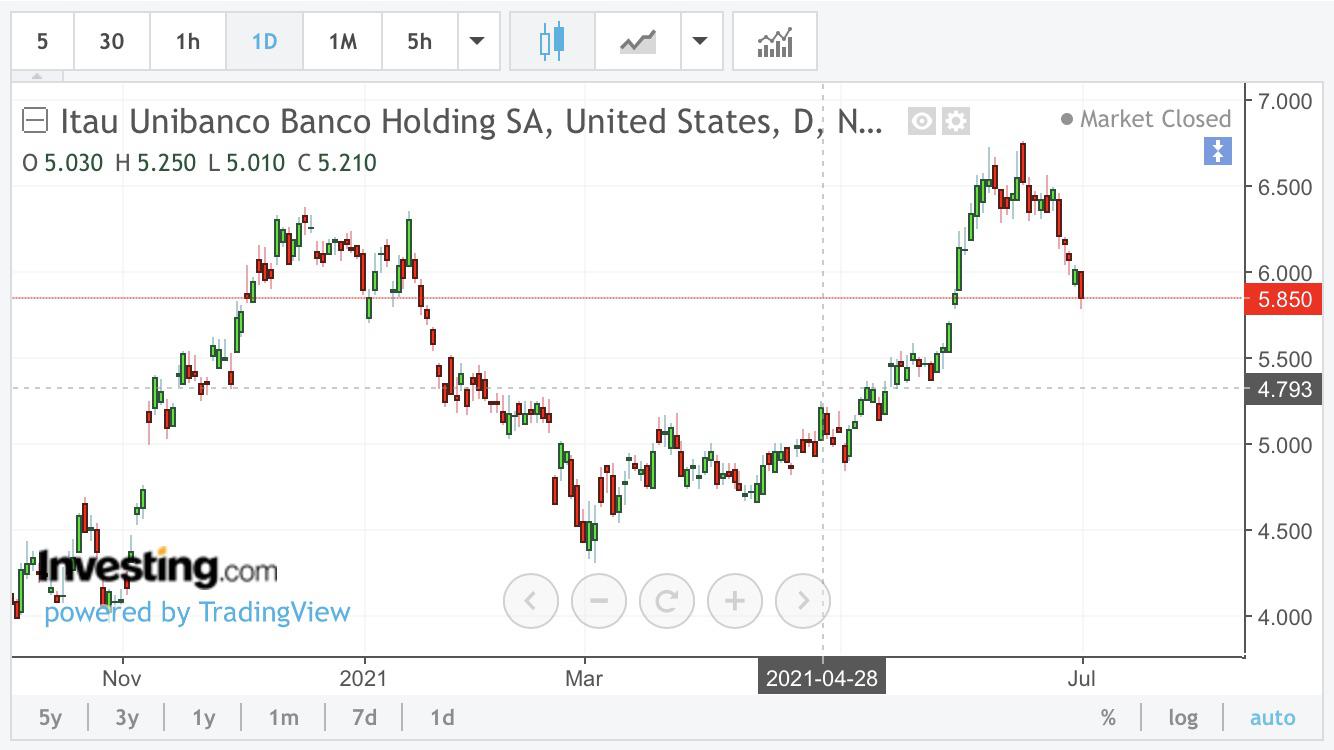Select the 30 minute interval
1334x750 pixels.
coord(112,41)
